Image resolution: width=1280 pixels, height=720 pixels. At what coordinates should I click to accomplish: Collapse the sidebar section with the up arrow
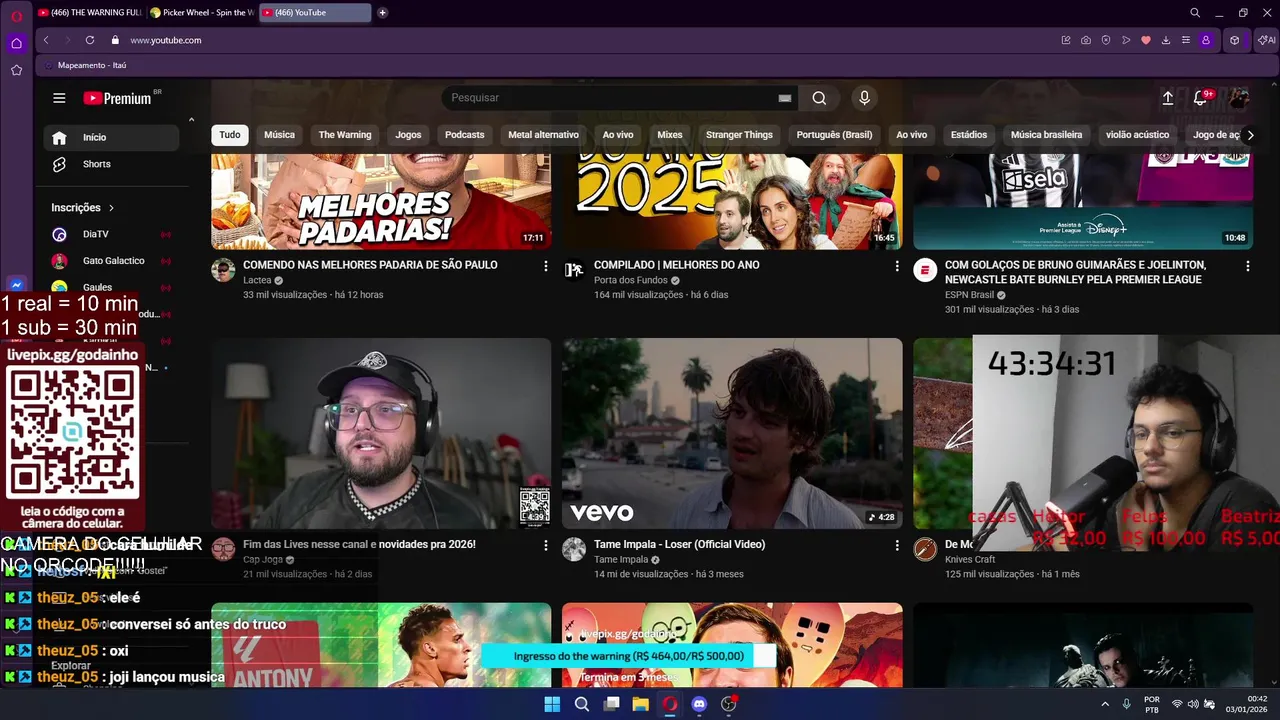pyautogui.click(x=191, y=120)
